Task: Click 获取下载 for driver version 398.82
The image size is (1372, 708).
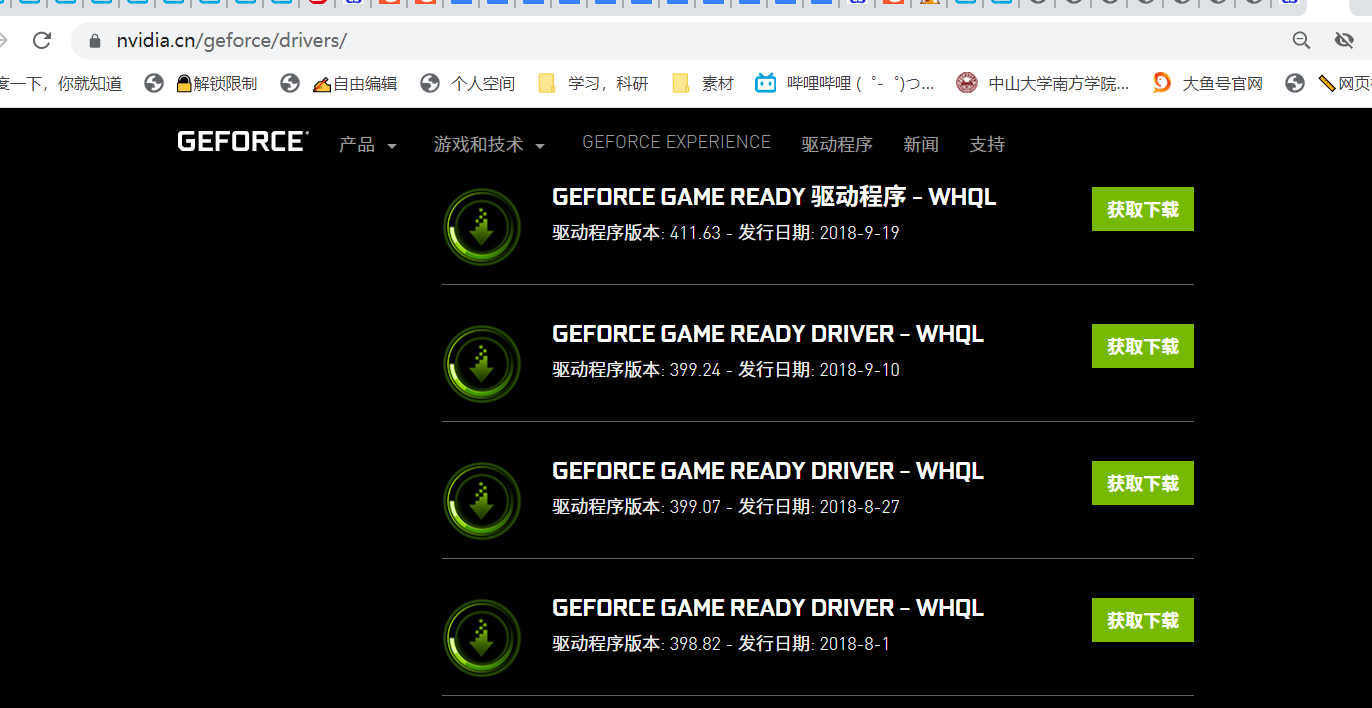Action: pos(1143,620)
